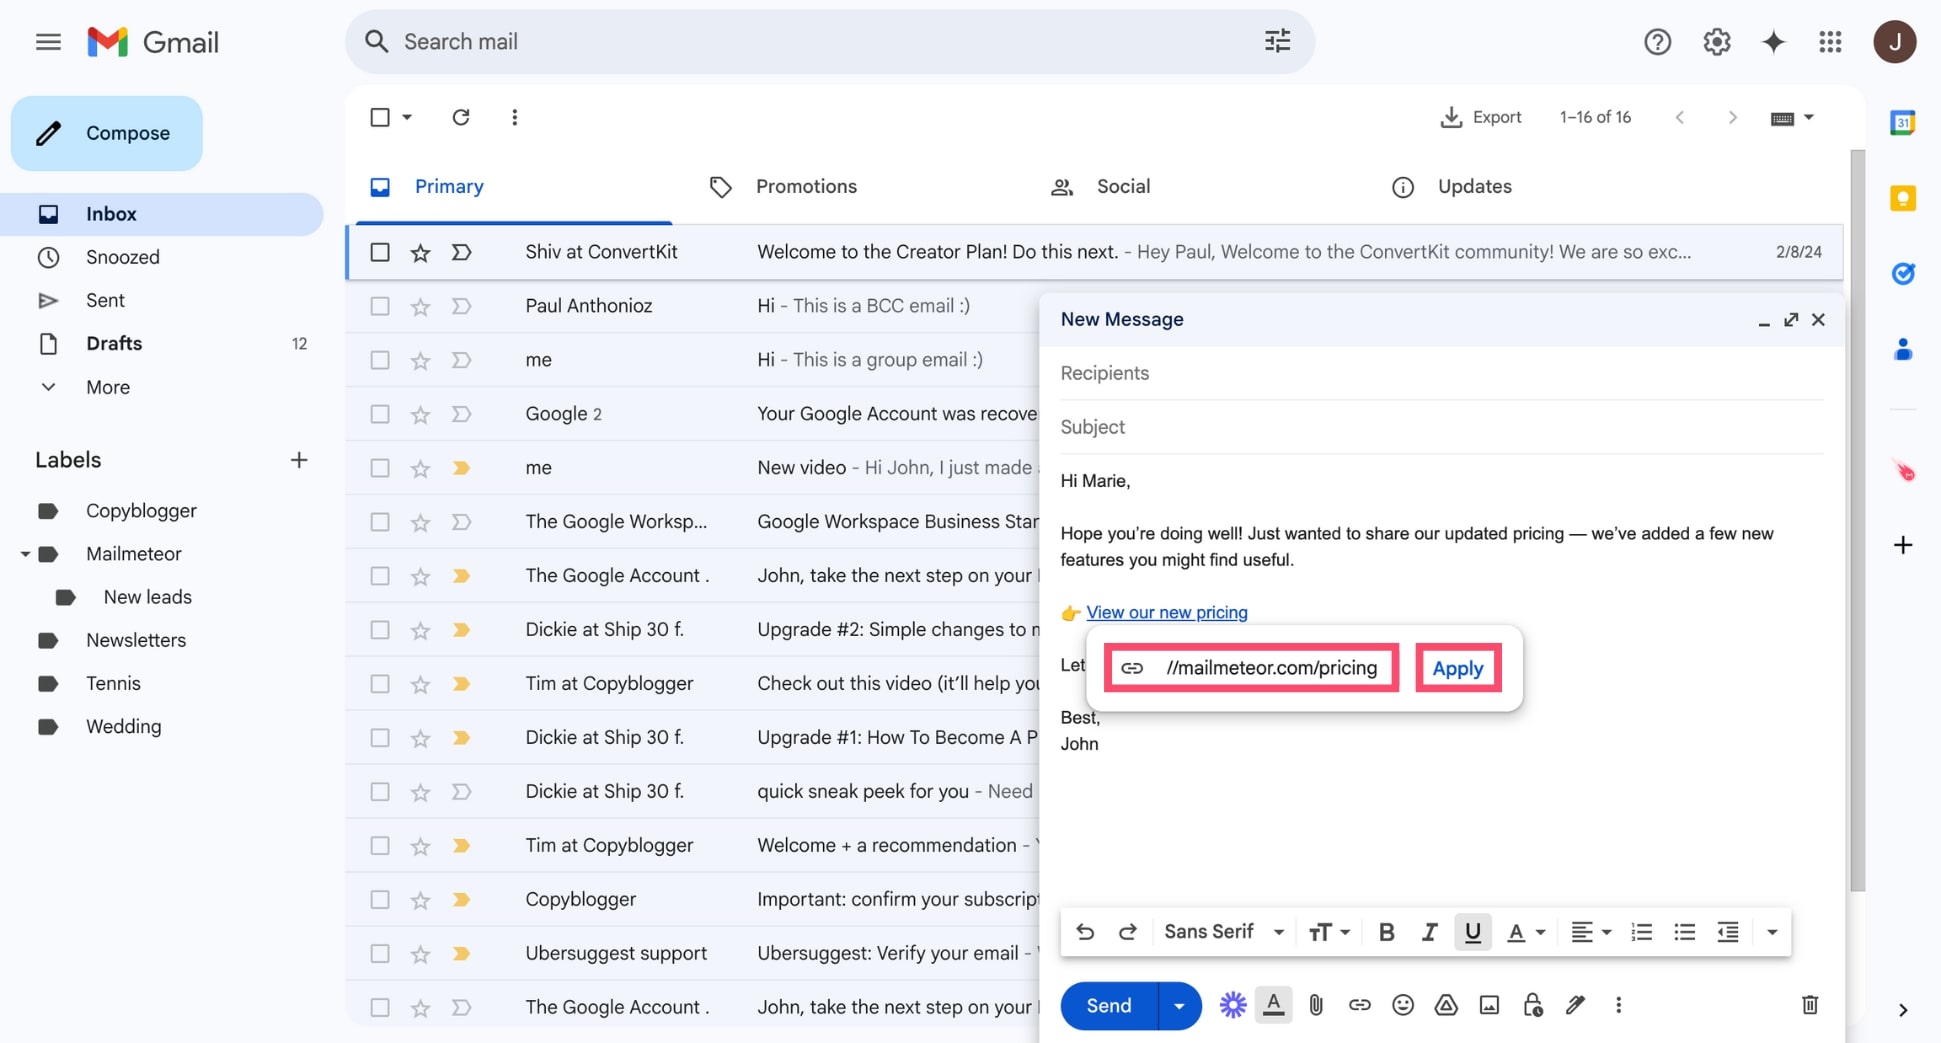1941x1043 pixels.
Task: Undo the last edit in the compose toolbar
Action: coord(1085,932)
